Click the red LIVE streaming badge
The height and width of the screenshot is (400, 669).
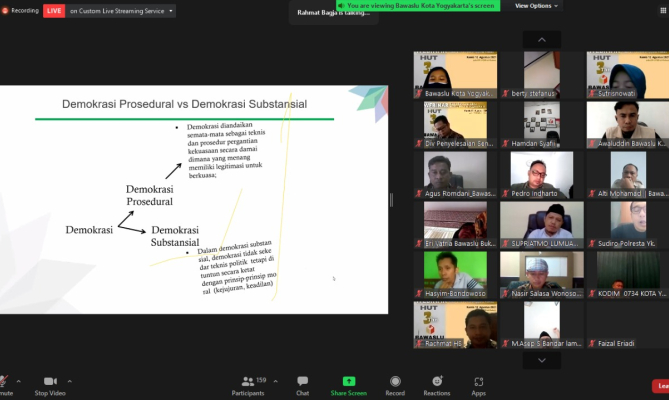(53, 11)
